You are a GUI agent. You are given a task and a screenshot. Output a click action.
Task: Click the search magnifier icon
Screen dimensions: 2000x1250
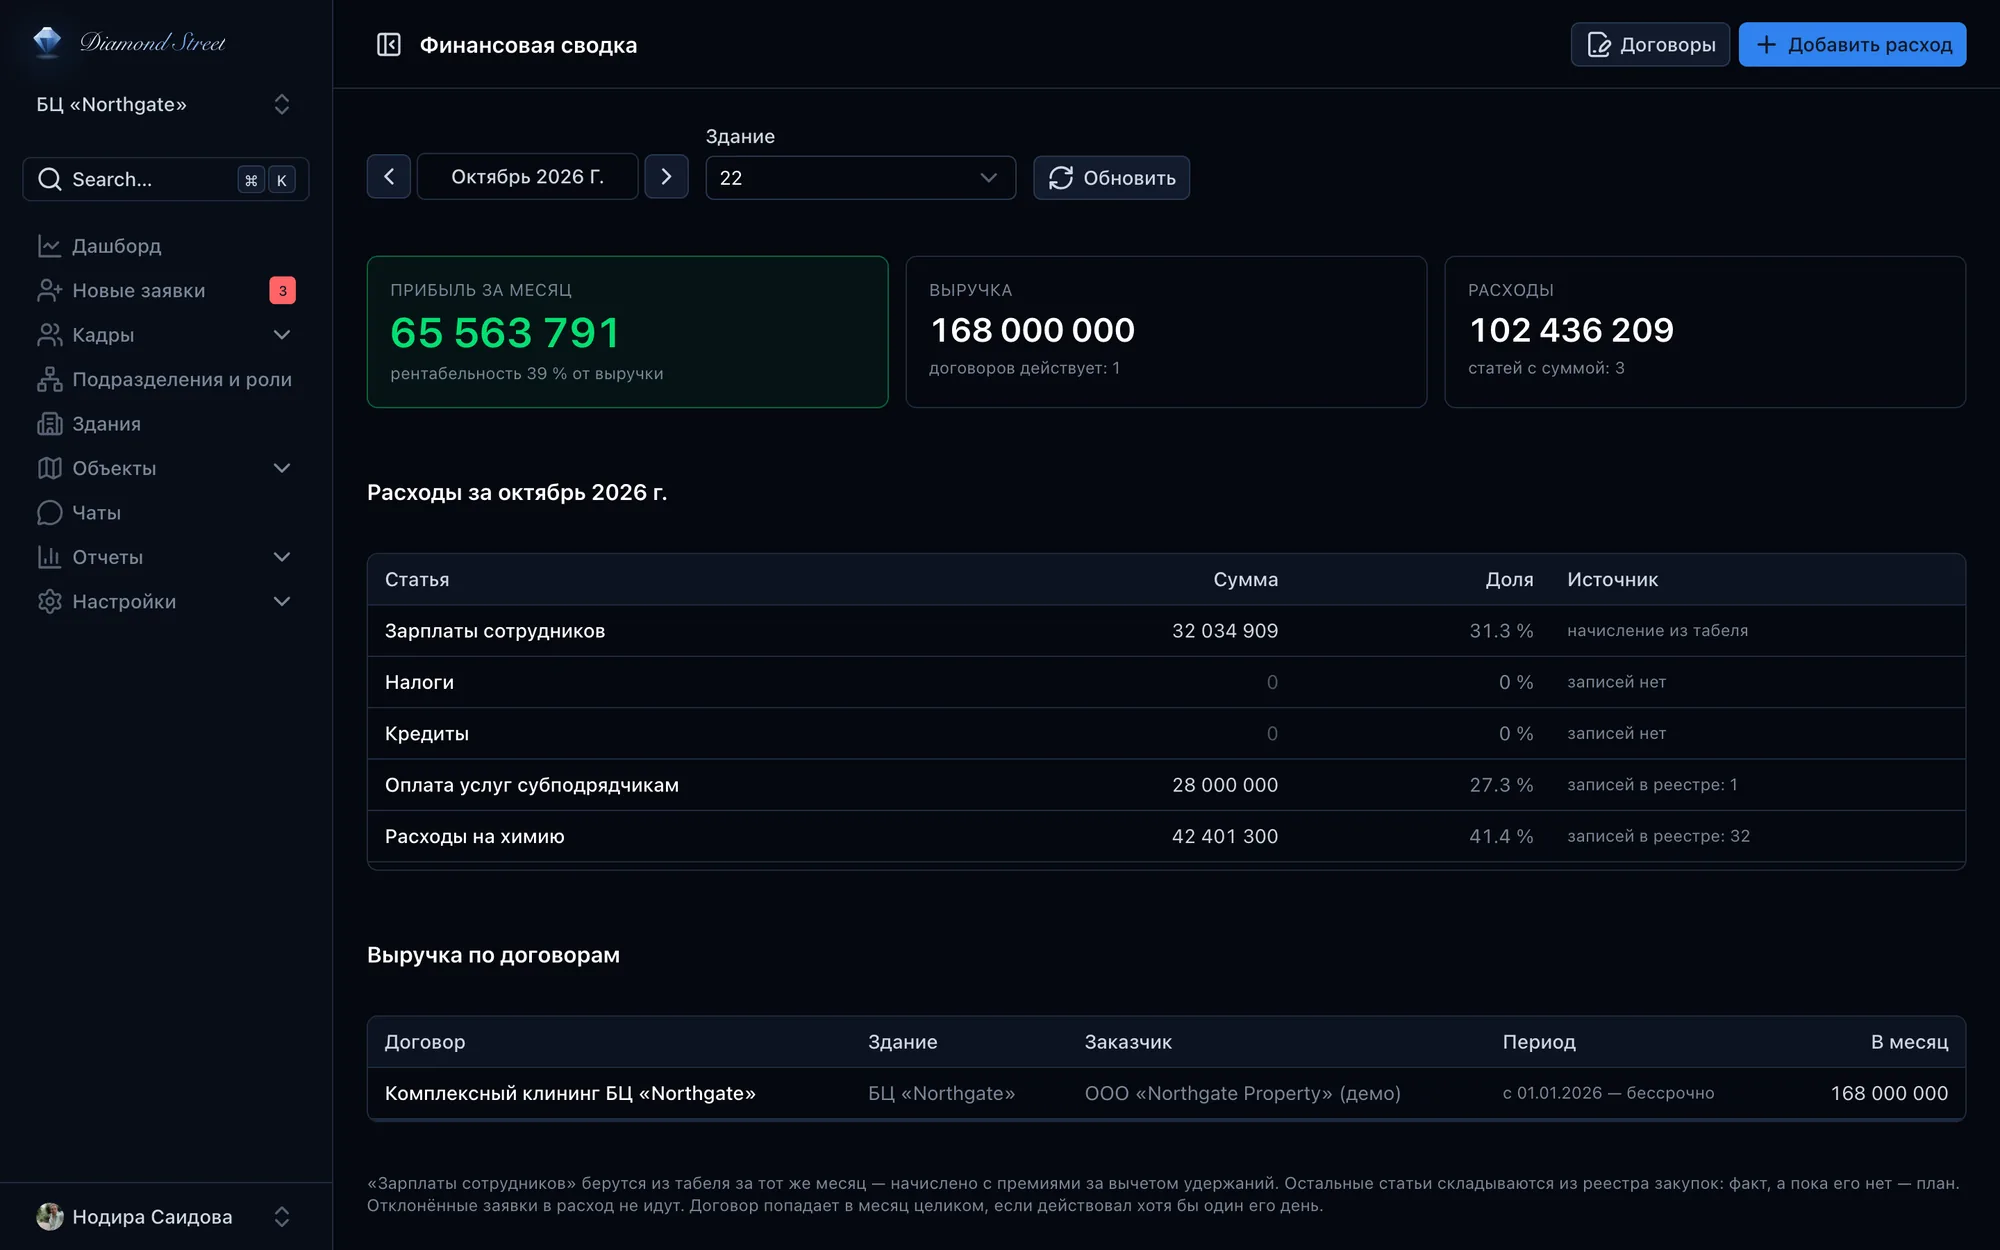(x=49, y=179)
